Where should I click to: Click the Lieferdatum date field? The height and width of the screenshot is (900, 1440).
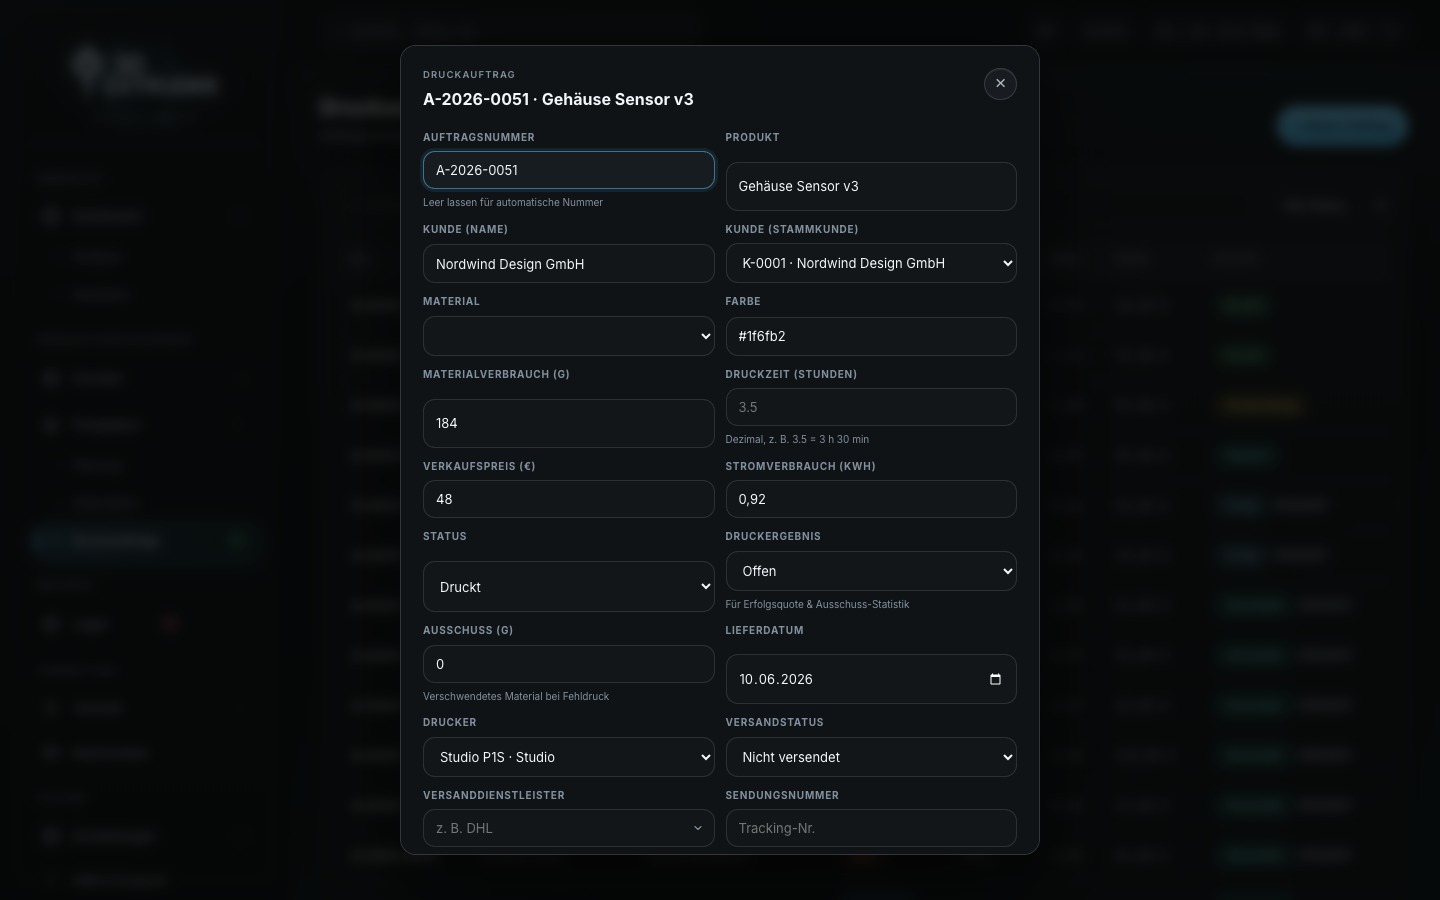[x=871, y=679]
